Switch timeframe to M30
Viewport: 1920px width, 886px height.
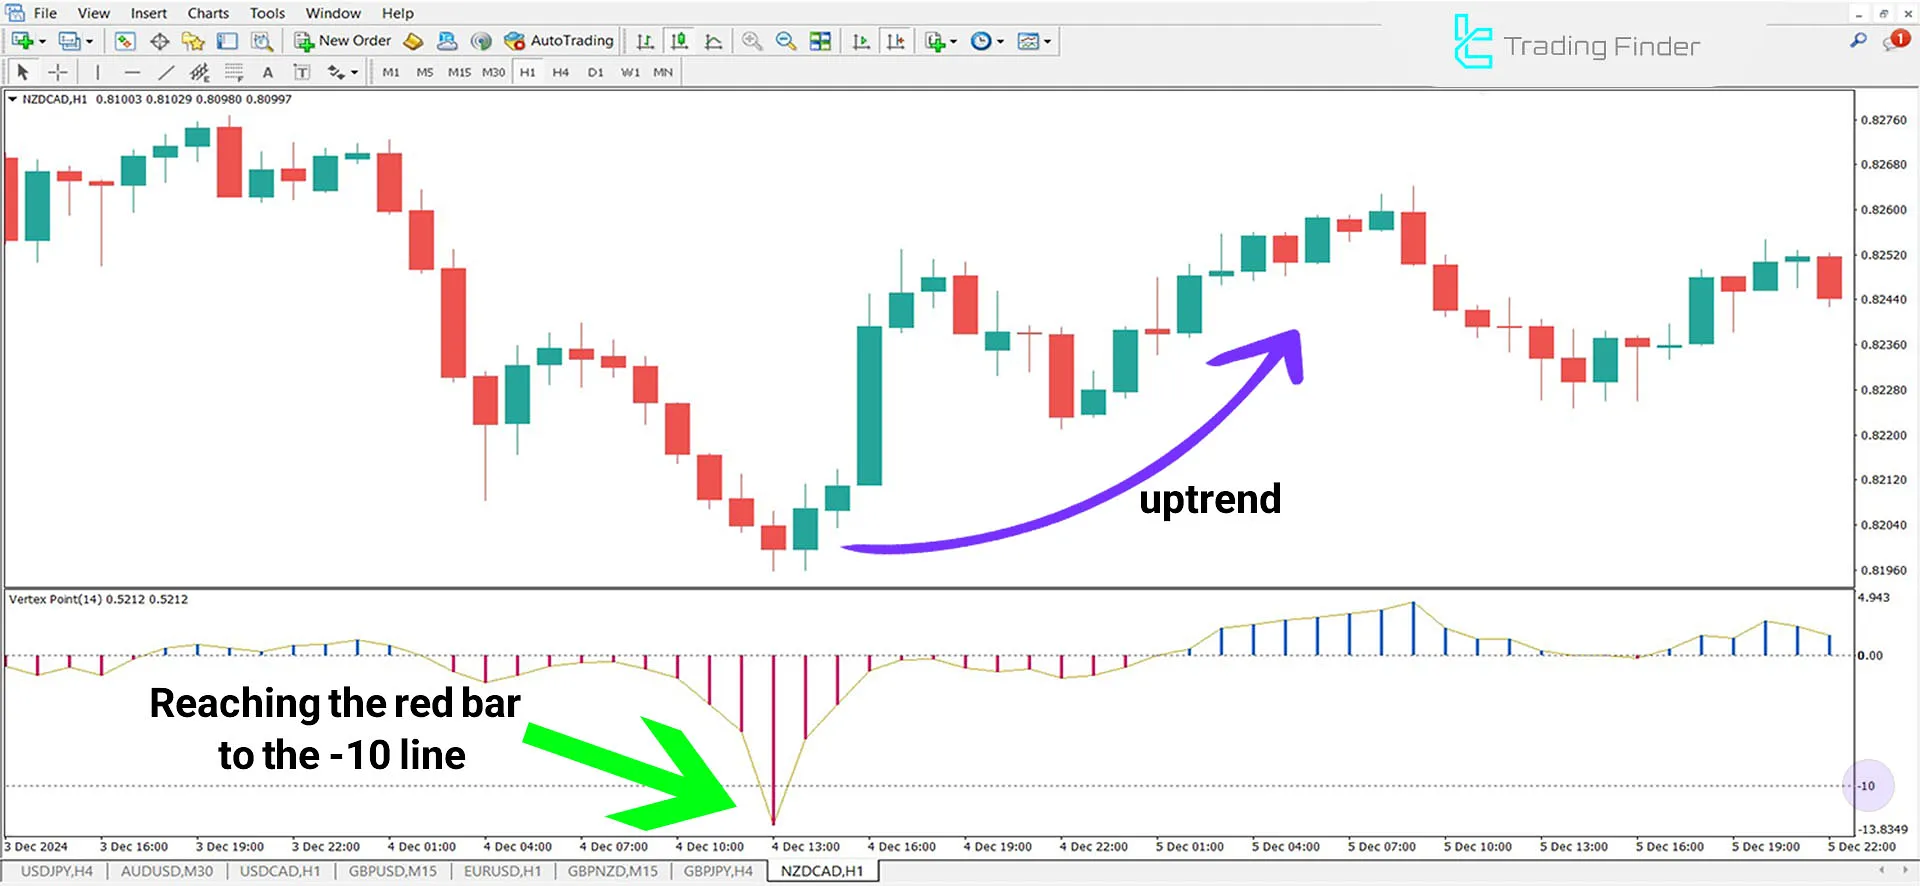(493, 72)
